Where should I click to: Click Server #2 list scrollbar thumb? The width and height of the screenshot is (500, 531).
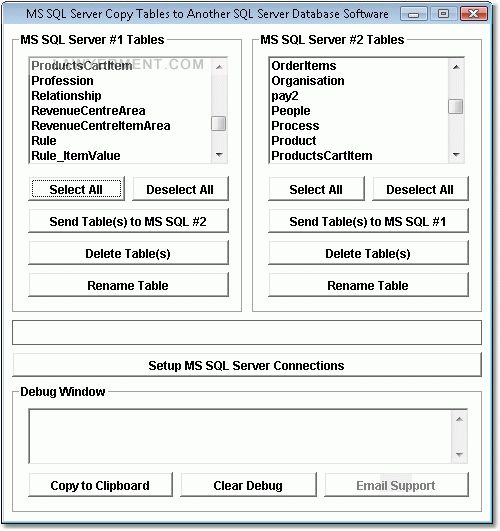456,106
